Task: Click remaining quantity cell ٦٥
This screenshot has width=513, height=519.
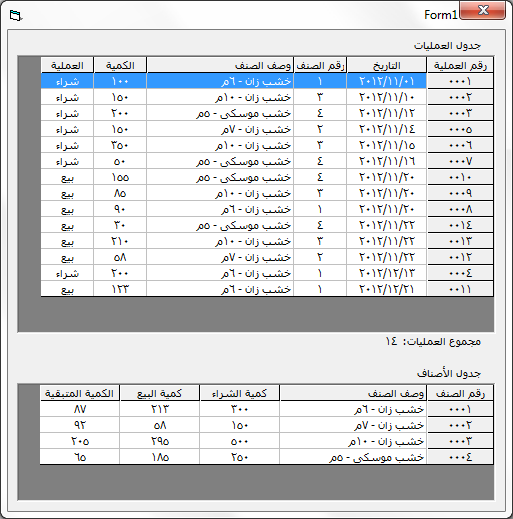Action: tap(79, 457)
